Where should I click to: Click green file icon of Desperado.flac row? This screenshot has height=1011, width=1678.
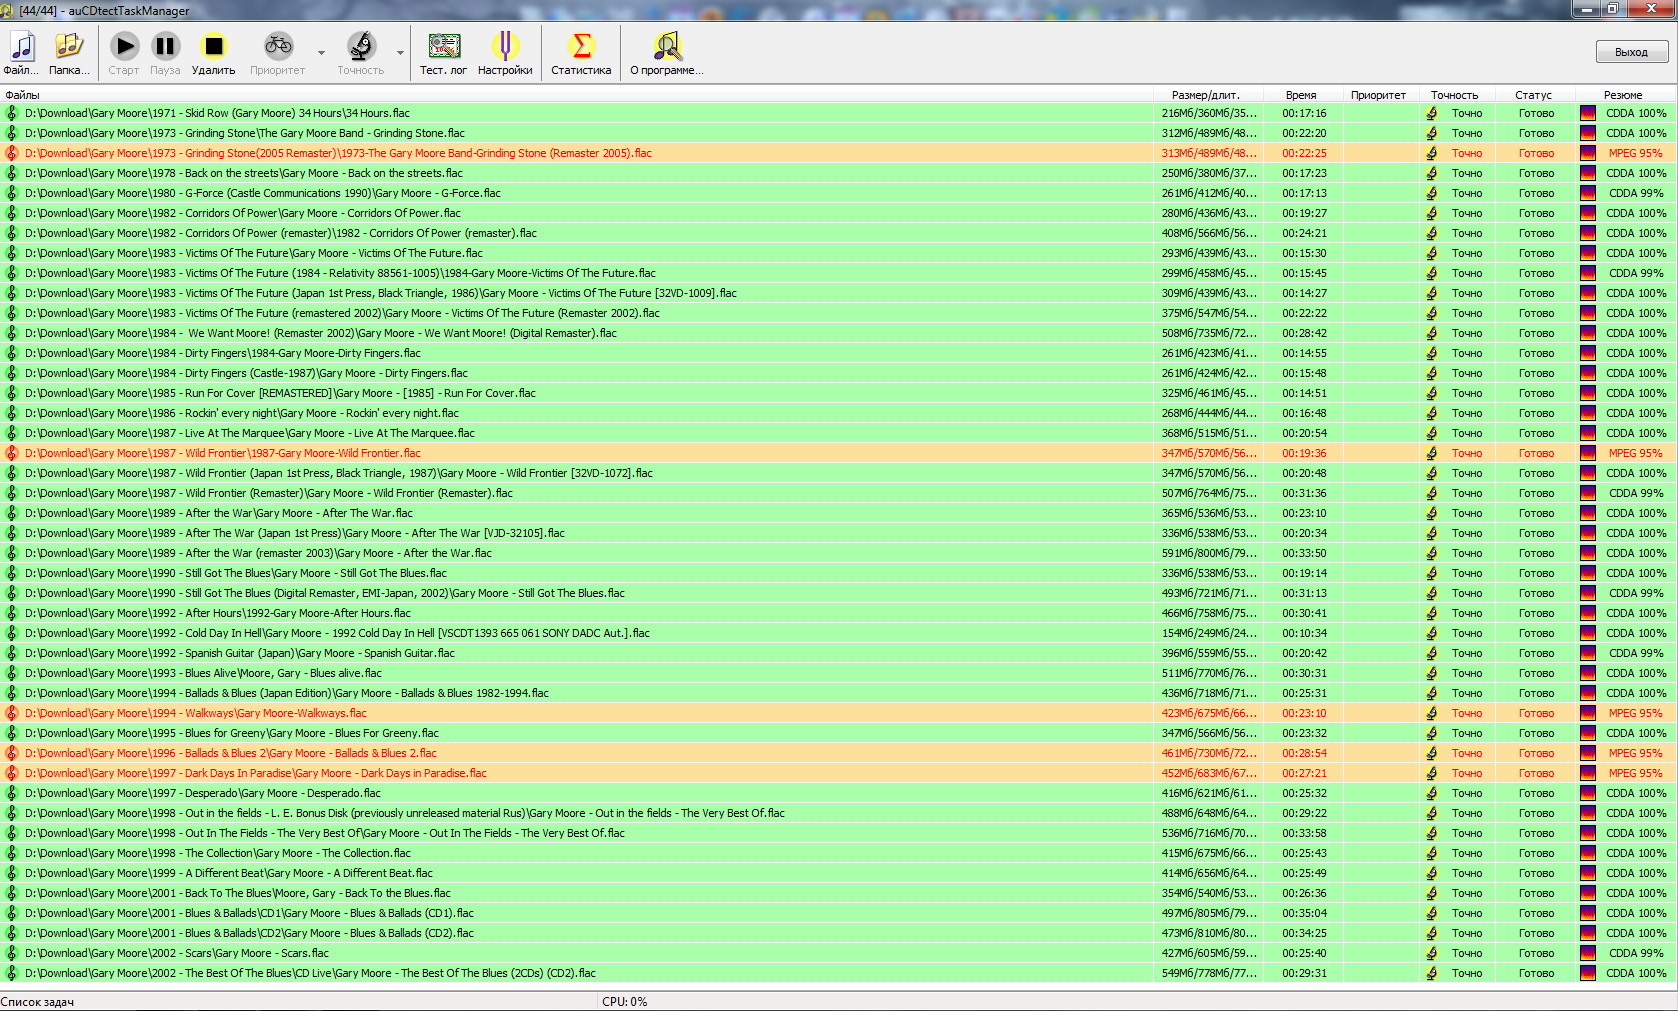click(x=12, y=793)
